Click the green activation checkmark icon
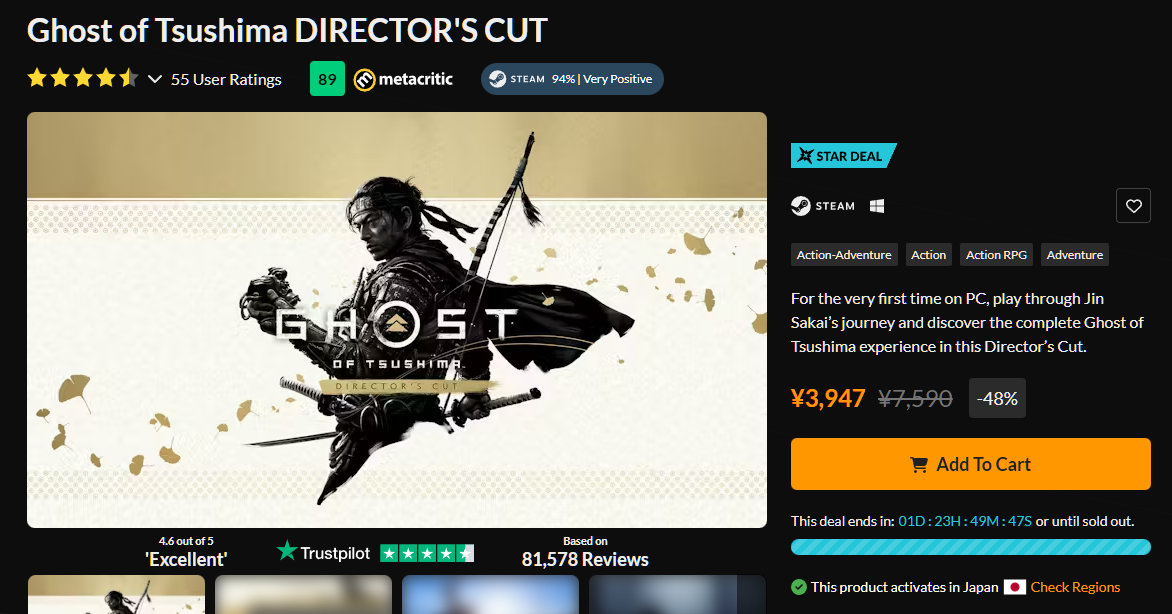 (x=799, y=587)
